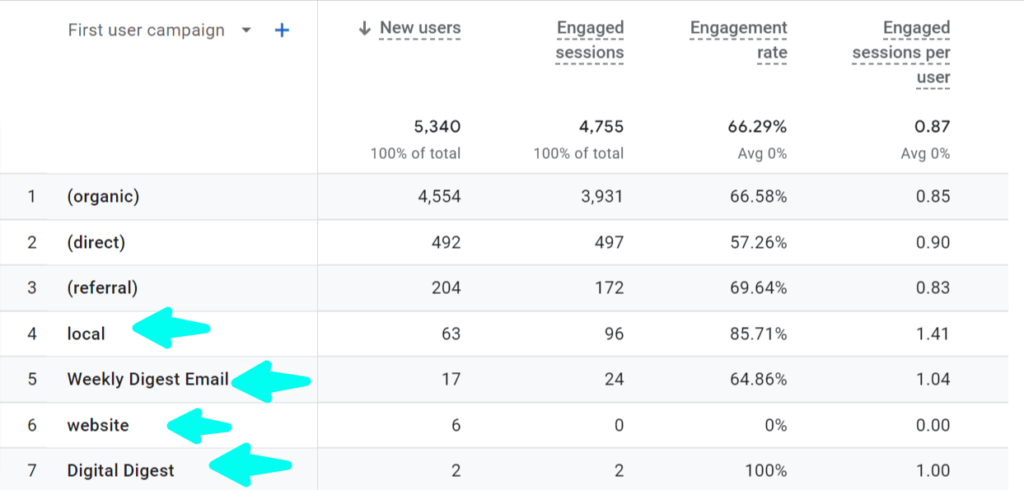
Task: Click the 4,755 total engaged sessions value
Action: 601,126
